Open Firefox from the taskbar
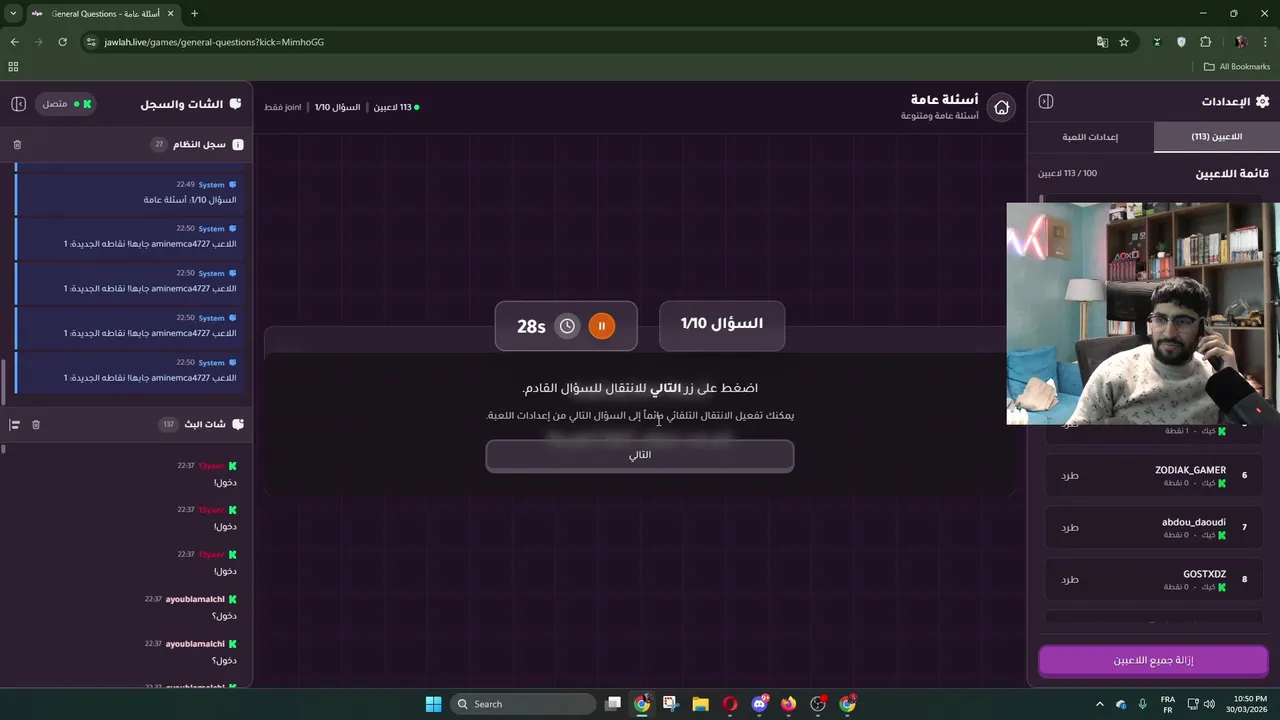Image resolution: width=1280 pixels, height=720 pixels. click(x=789, y=704)
